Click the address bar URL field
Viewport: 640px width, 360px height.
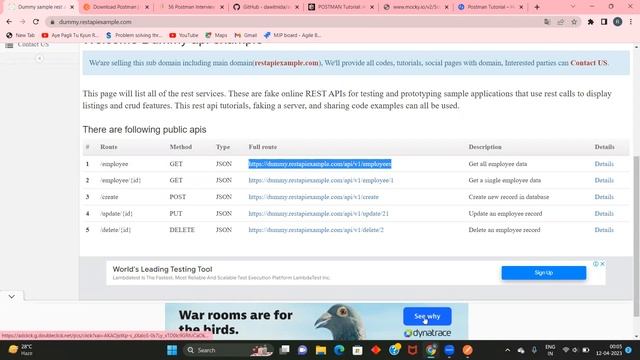294,22
